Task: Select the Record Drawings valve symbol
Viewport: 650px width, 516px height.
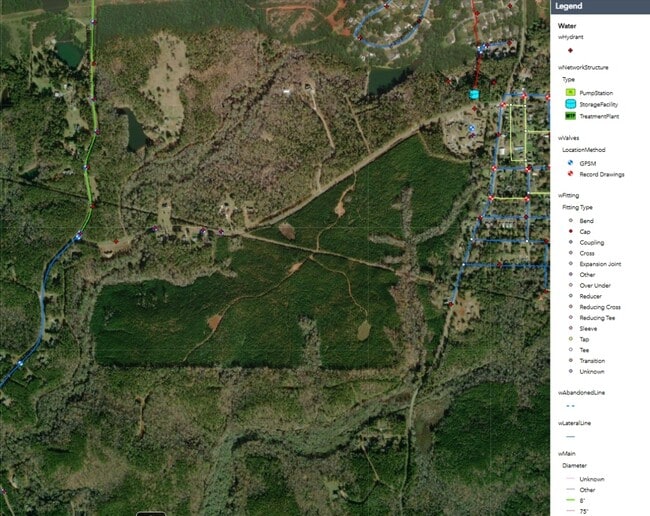Action: [569, 174]
